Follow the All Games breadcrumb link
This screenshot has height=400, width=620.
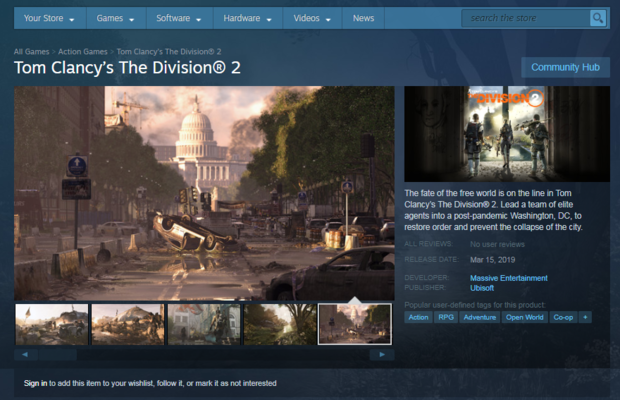32,52
